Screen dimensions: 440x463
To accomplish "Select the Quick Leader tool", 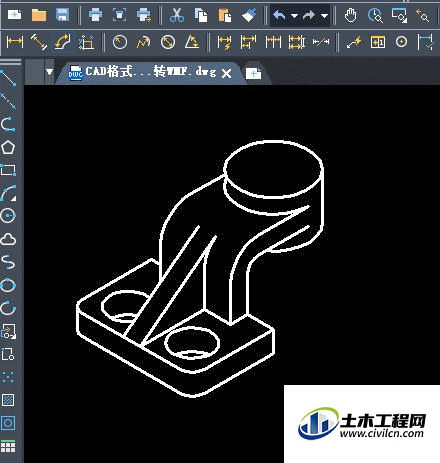I will tap(354, 42).
